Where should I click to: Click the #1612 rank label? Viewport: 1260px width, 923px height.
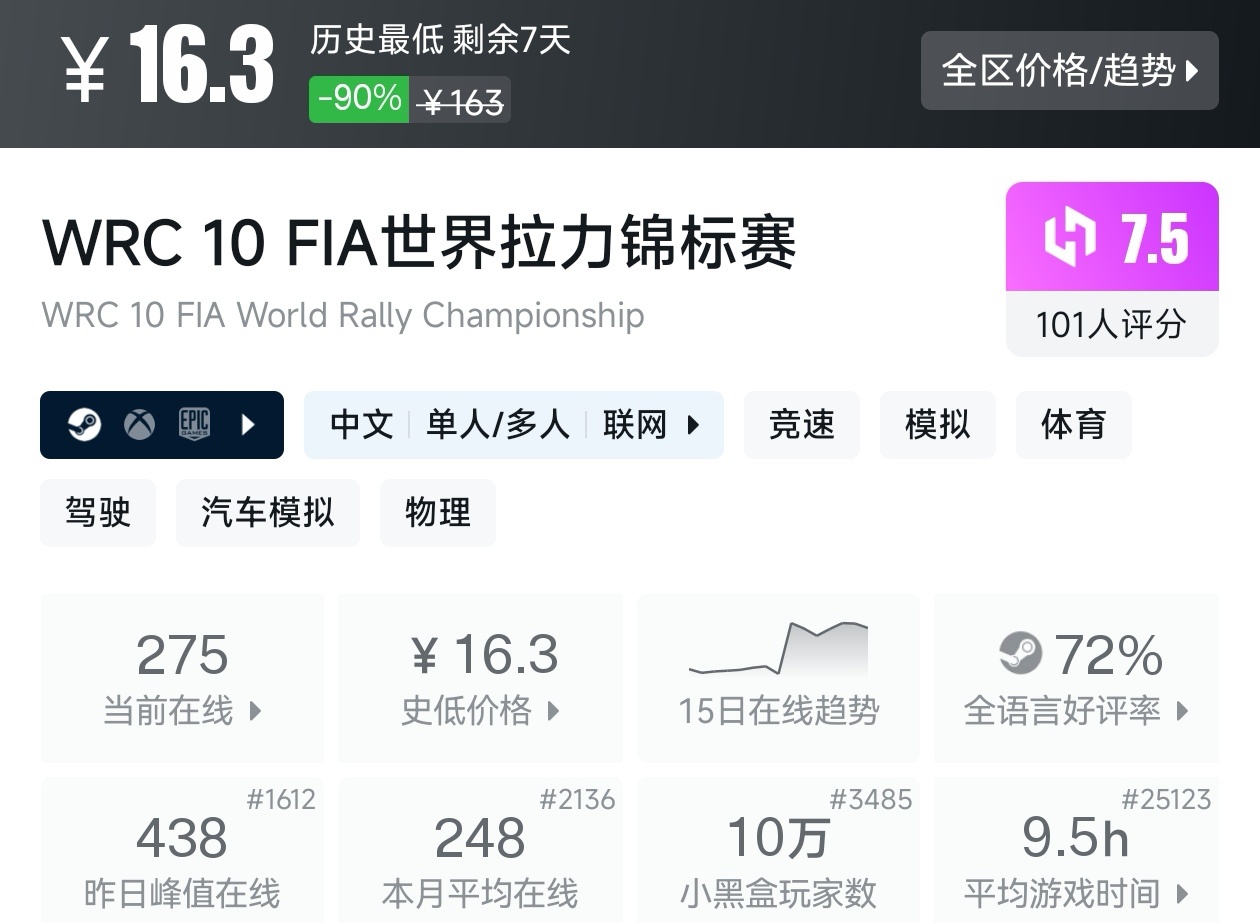click(x=281, y=800)
